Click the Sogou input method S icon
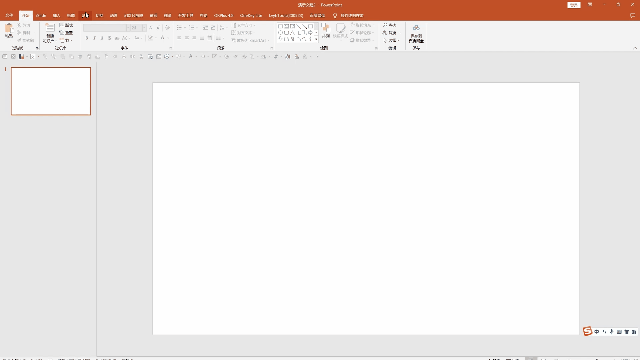 point(587,331)
